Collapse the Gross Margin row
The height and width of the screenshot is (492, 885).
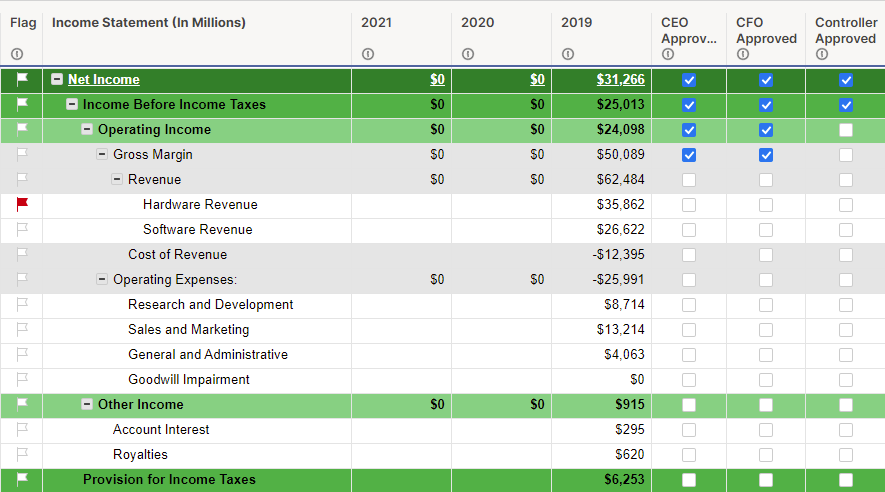pos(102,154)
